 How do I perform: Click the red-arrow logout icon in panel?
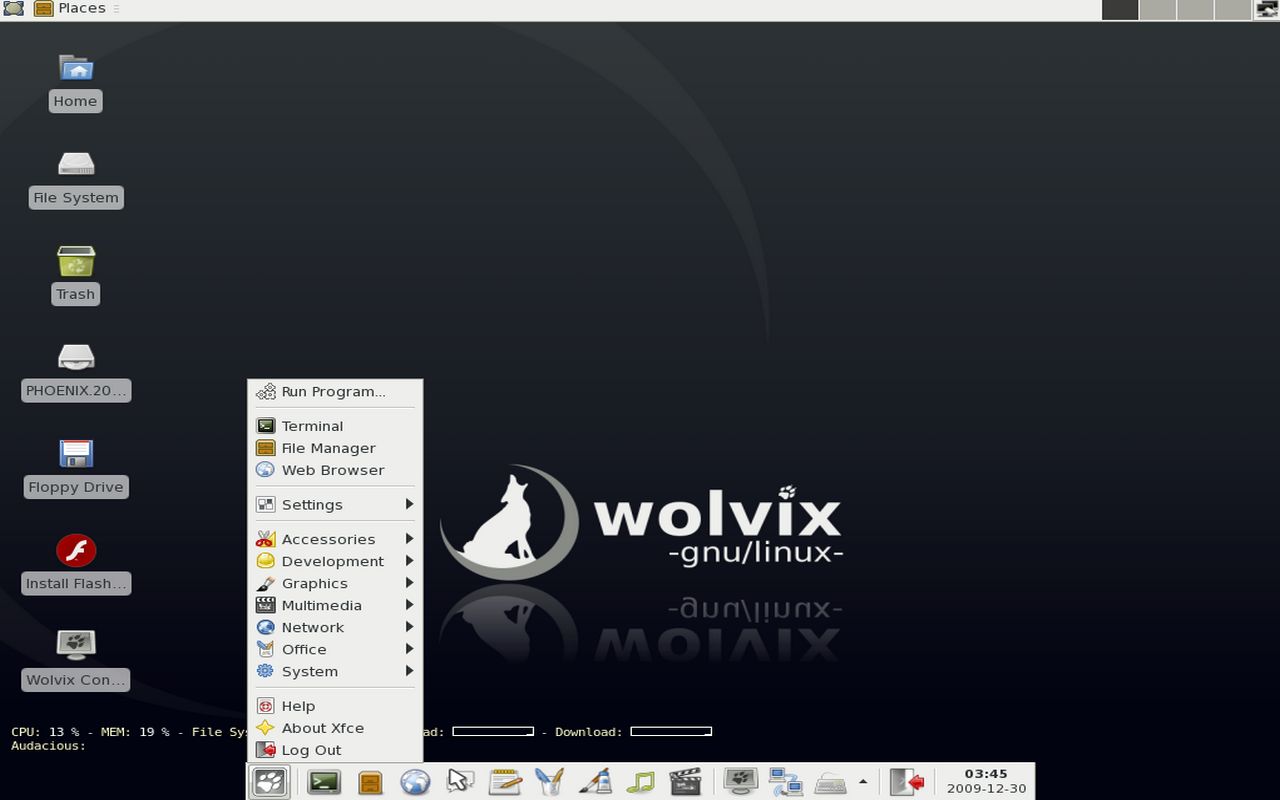pos(906,782)
